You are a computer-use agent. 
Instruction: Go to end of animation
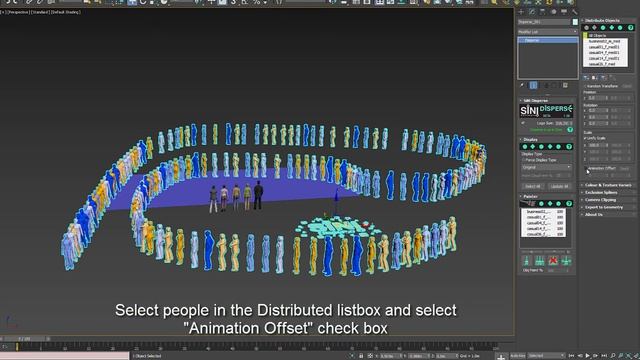604,356
